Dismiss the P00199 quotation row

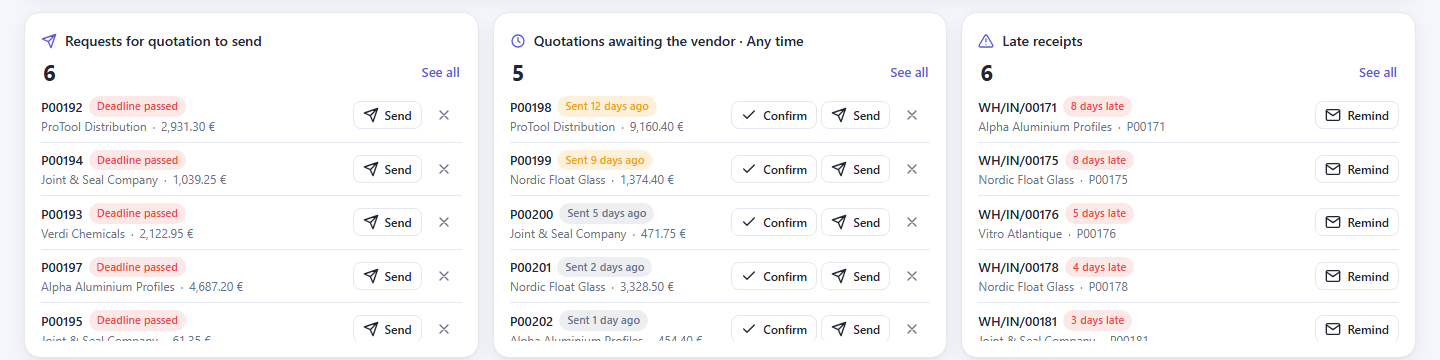click(912, 169)
